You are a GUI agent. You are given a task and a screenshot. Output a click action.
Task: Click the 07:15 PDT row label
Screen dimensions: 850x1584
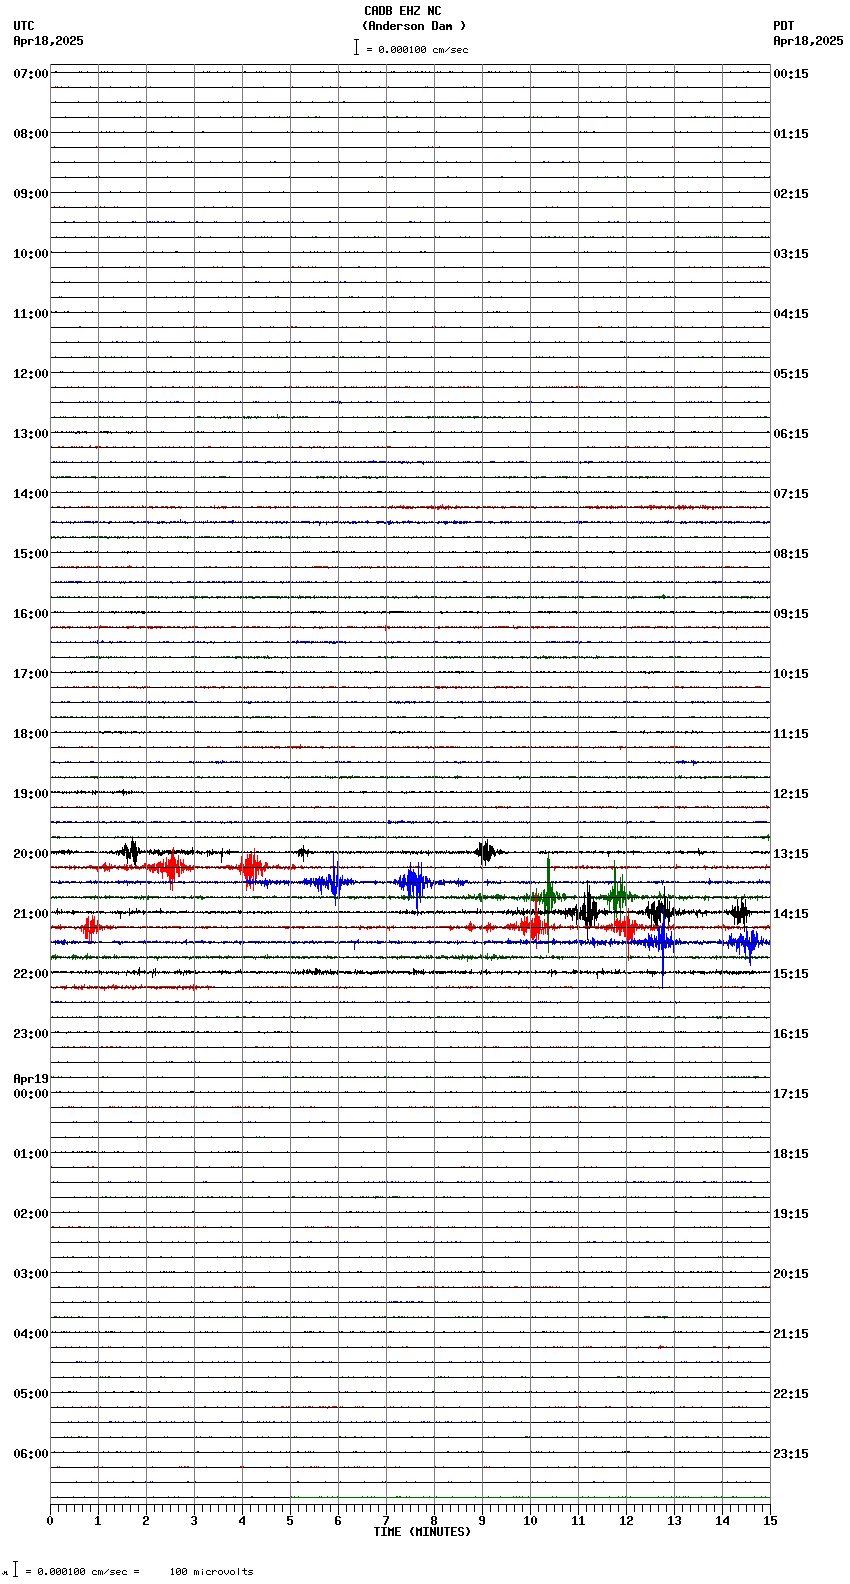click(791, 494)
